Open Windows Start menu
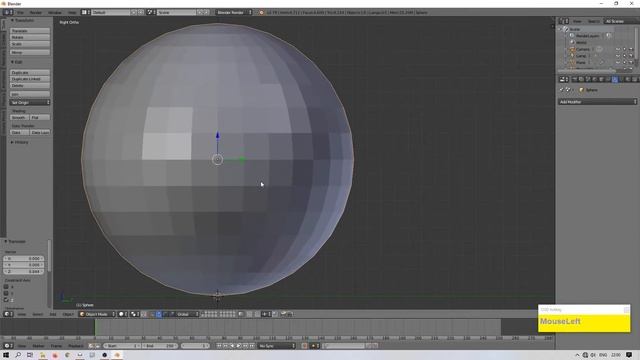This screenshot has width=640, height=360. click(6, 355)
